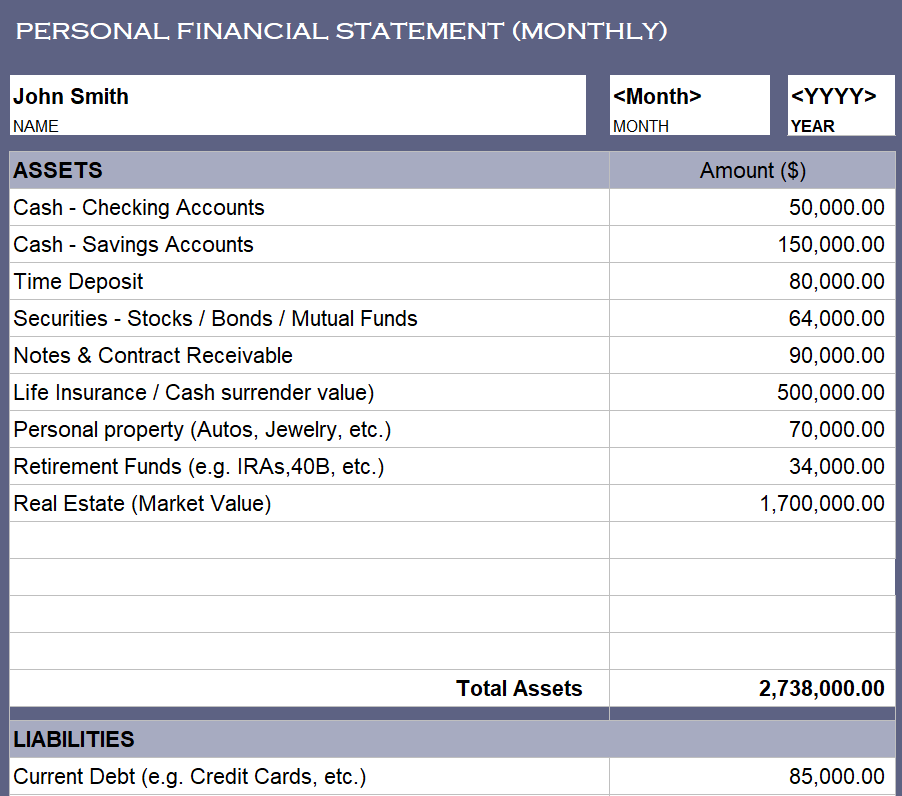The width and height of the screenshot is (902, 796).
Task: Click the Cash - Savings Accounts row label
Action: 133,245
